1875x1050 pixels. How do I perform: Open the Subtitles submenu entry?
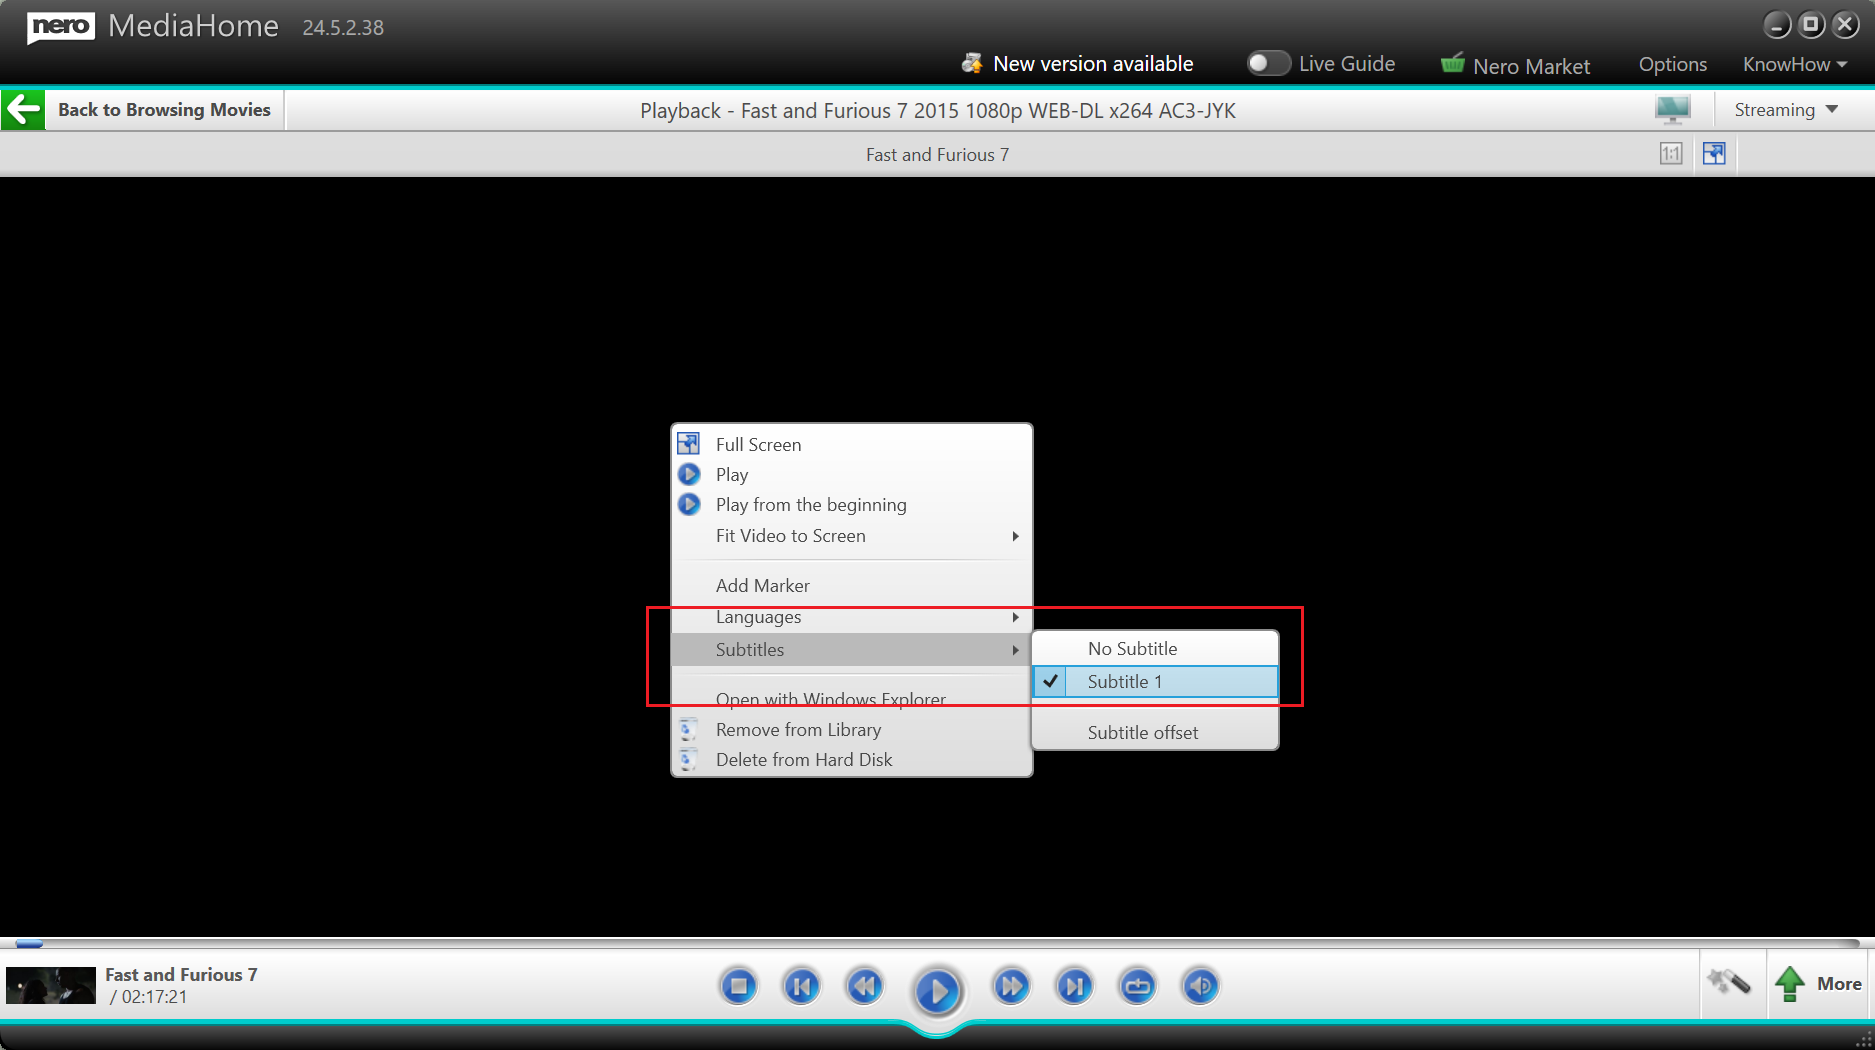(x=852, y=650)
